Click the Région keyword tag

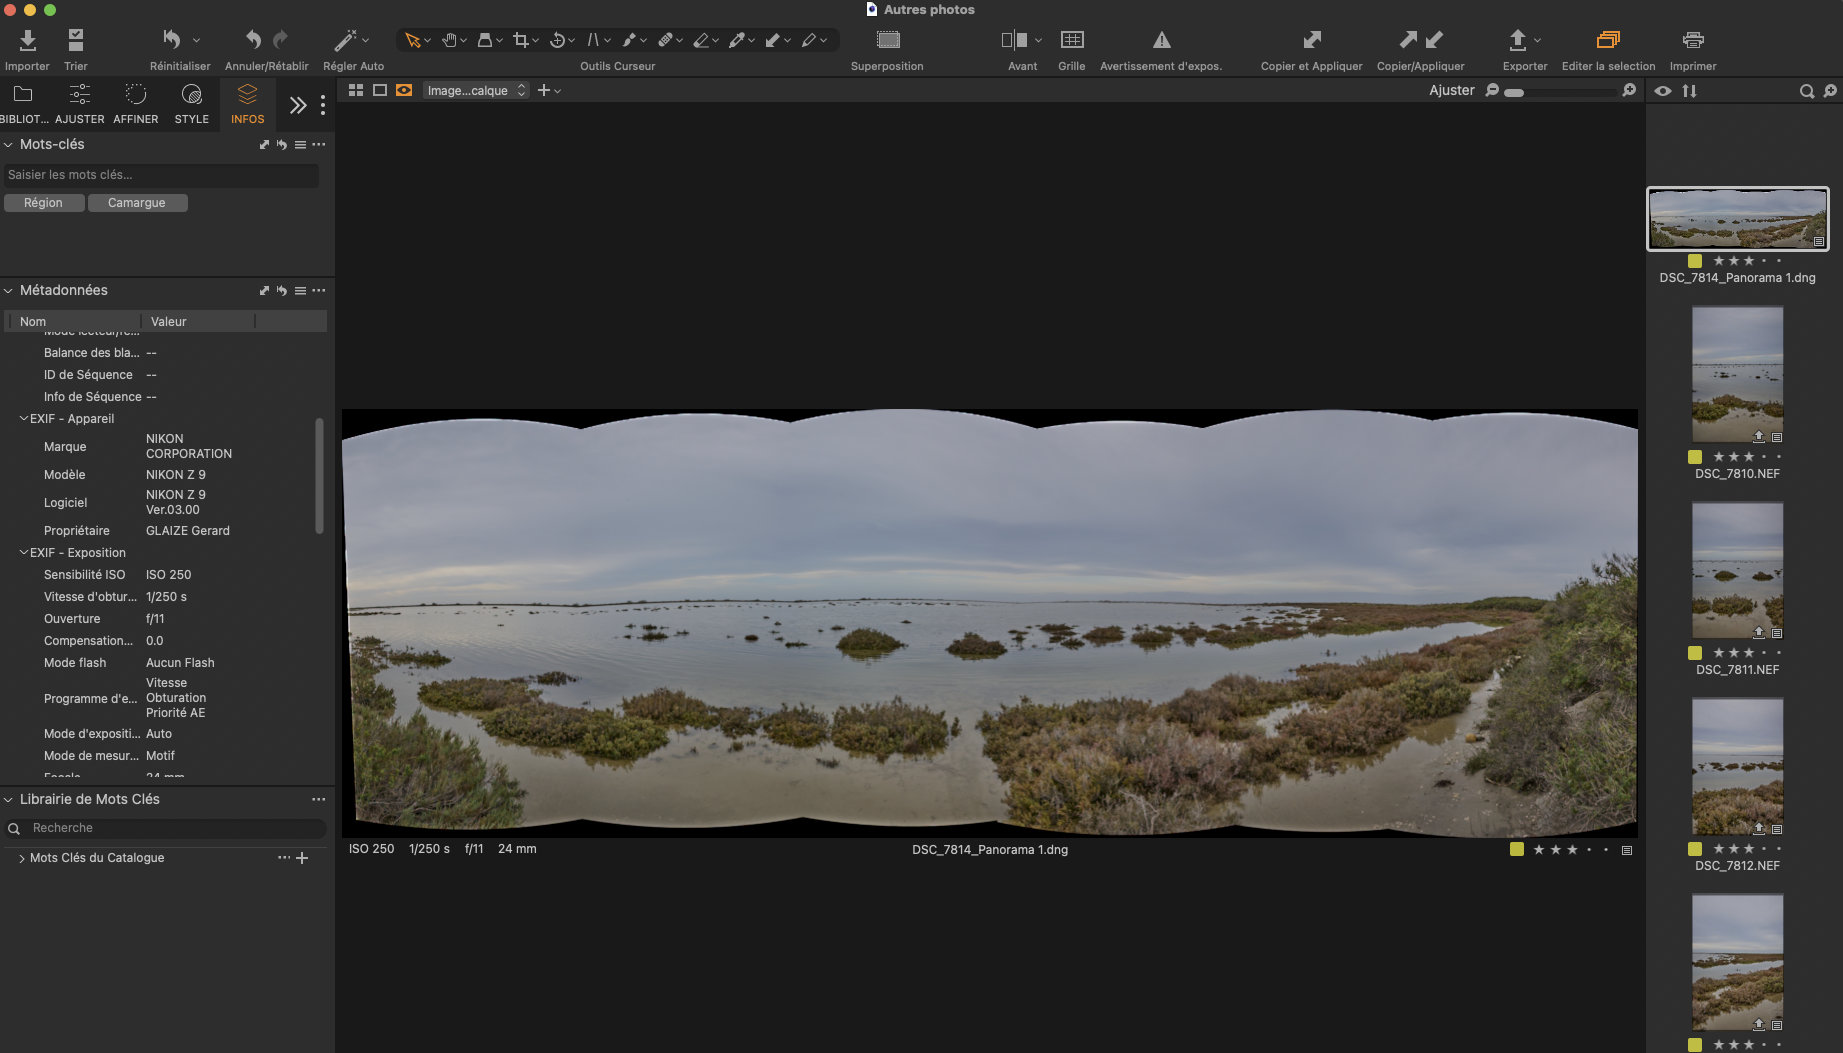click(x=43, y=203)
